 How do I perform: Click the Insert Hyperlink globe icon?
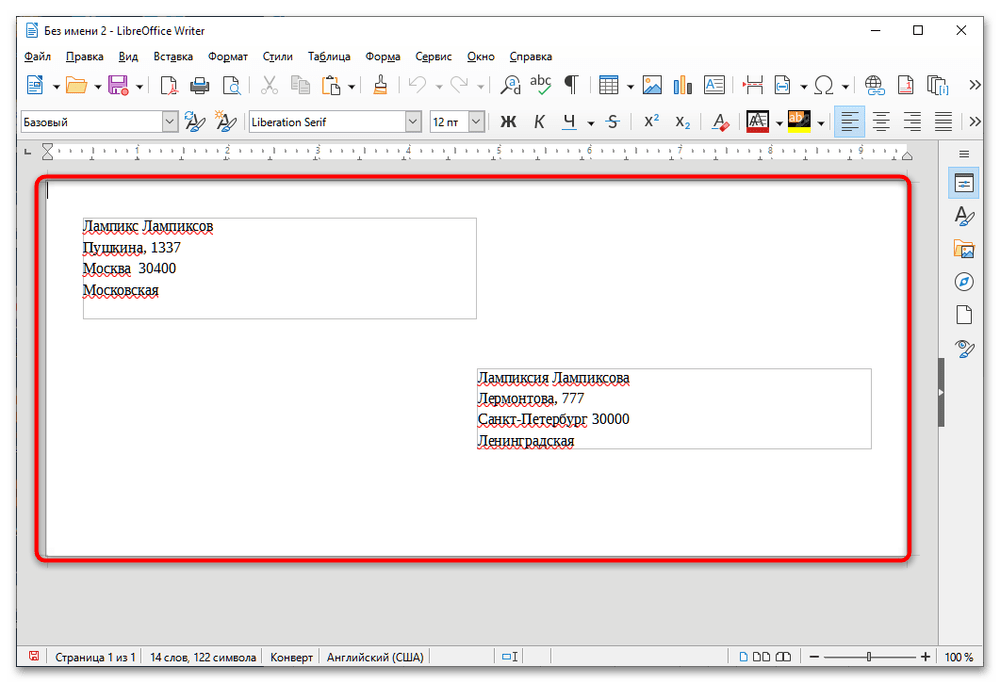pyautogui.click(x=875, y=85)
